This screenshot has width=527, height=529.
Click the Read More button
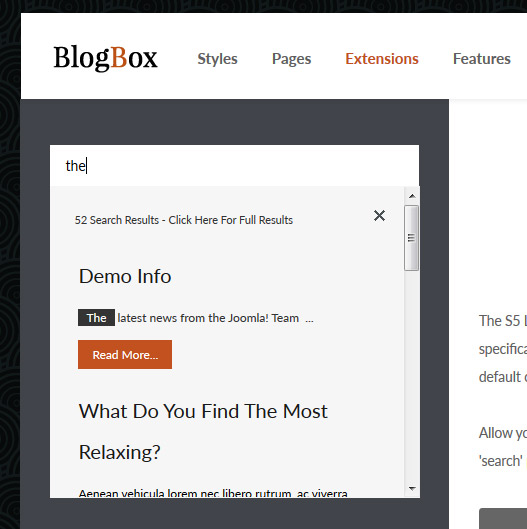tap(125, 355)
